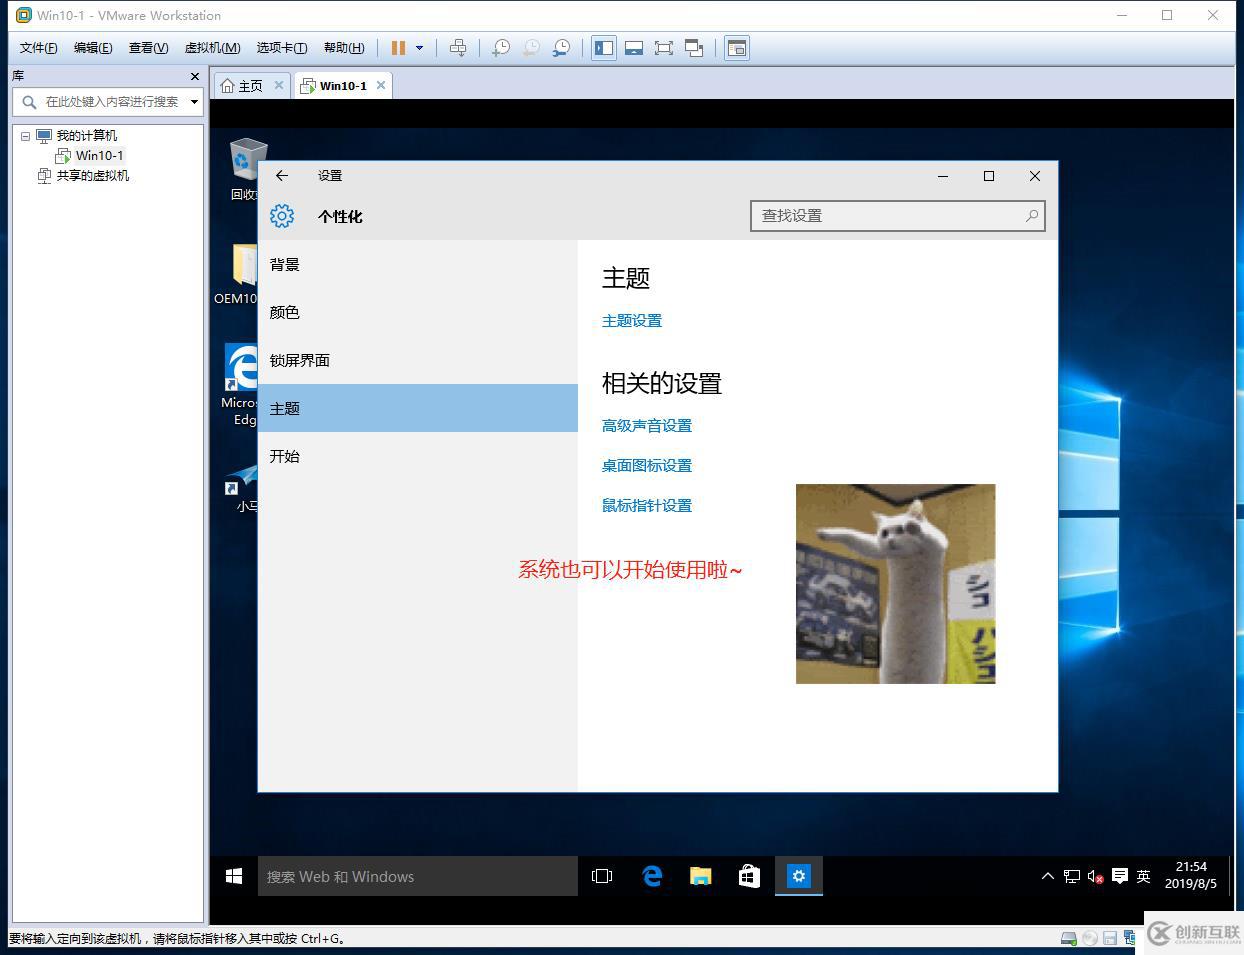Take a snapshot of the virtual machine

point(501,47)
